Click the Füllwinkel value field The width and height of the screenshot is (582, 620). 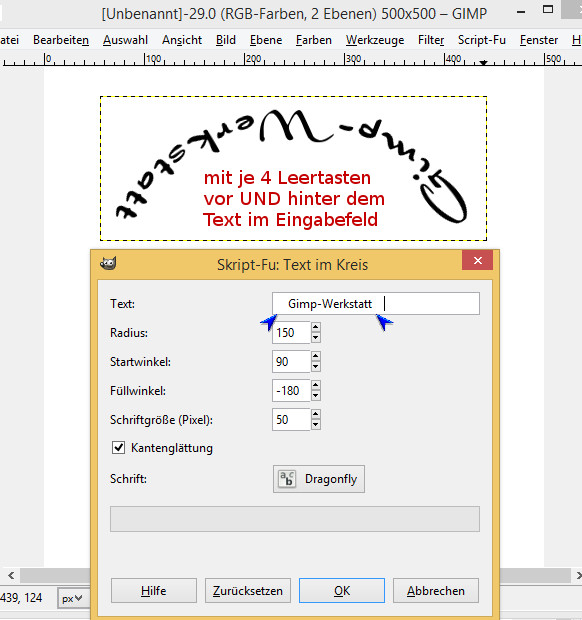pyautogui.click(x=291, y=391)
